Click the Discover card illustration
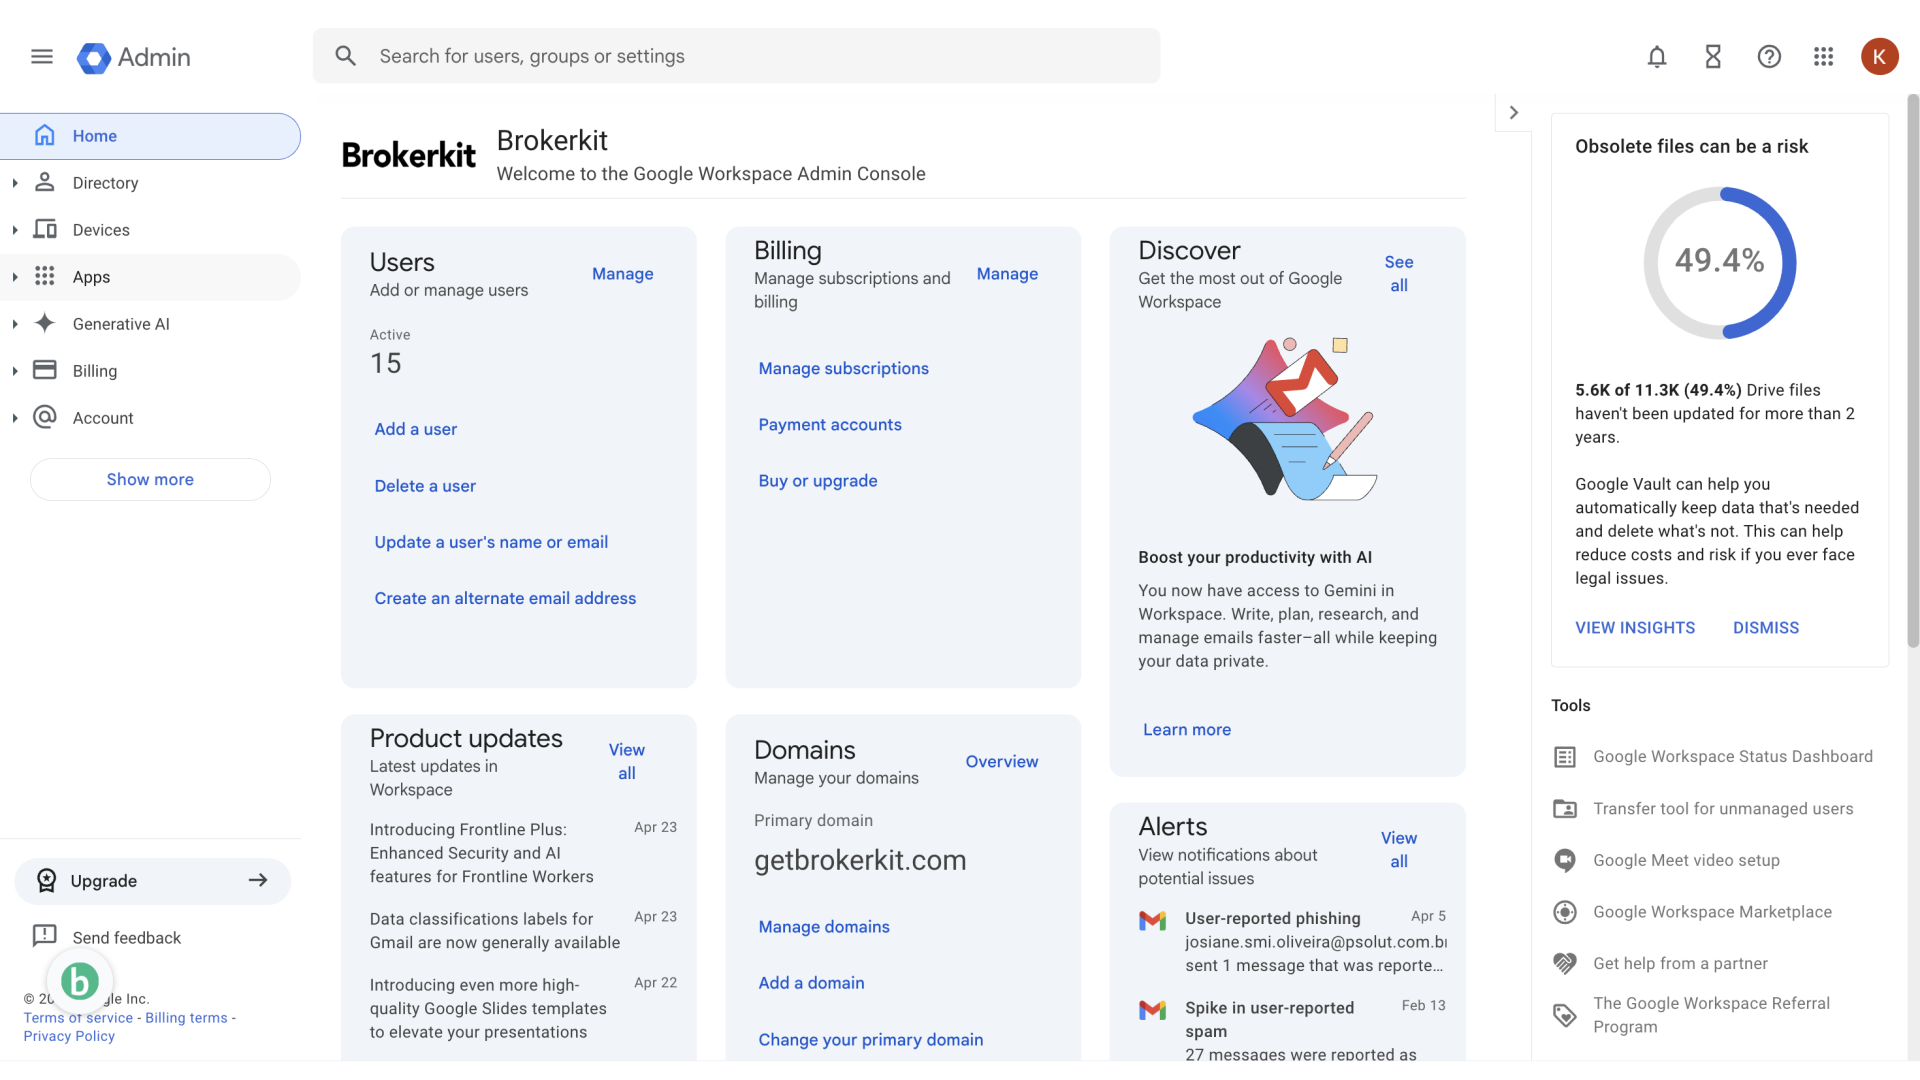Viewport: 1920px width, 1080px height. pos(1285,418)
